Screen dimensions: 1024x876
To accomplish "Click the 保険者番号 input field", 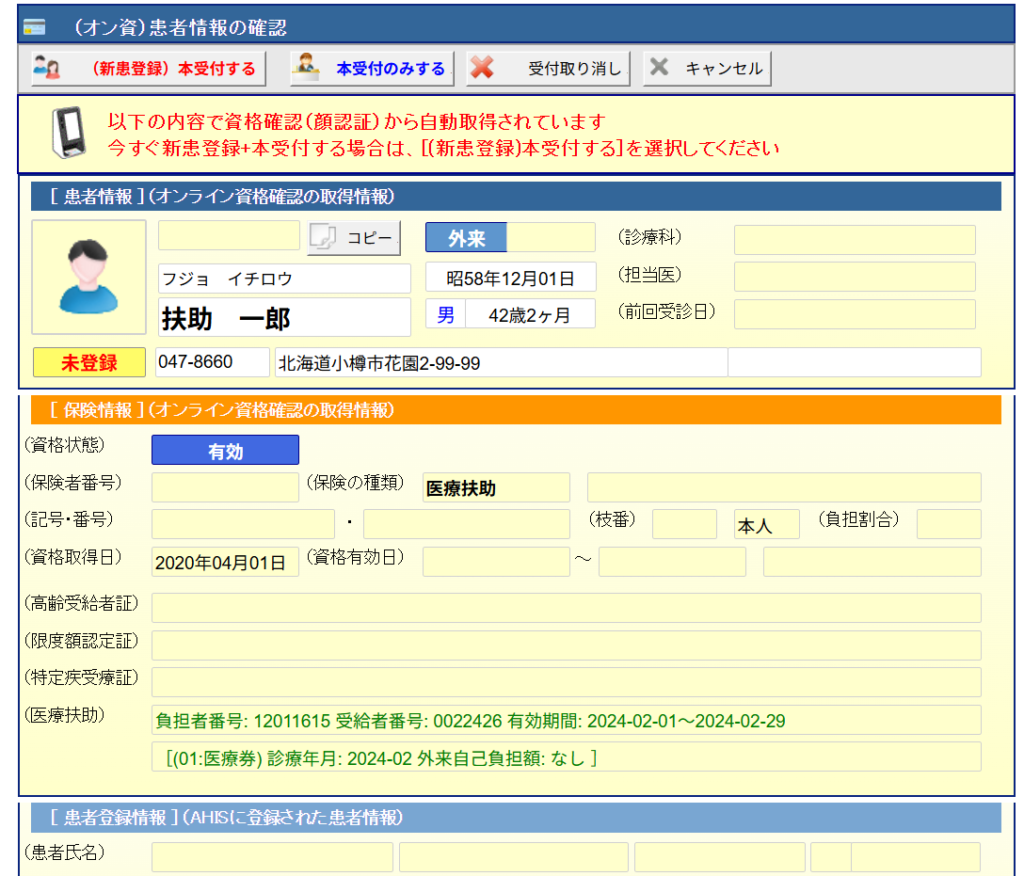I will [225, 487].
